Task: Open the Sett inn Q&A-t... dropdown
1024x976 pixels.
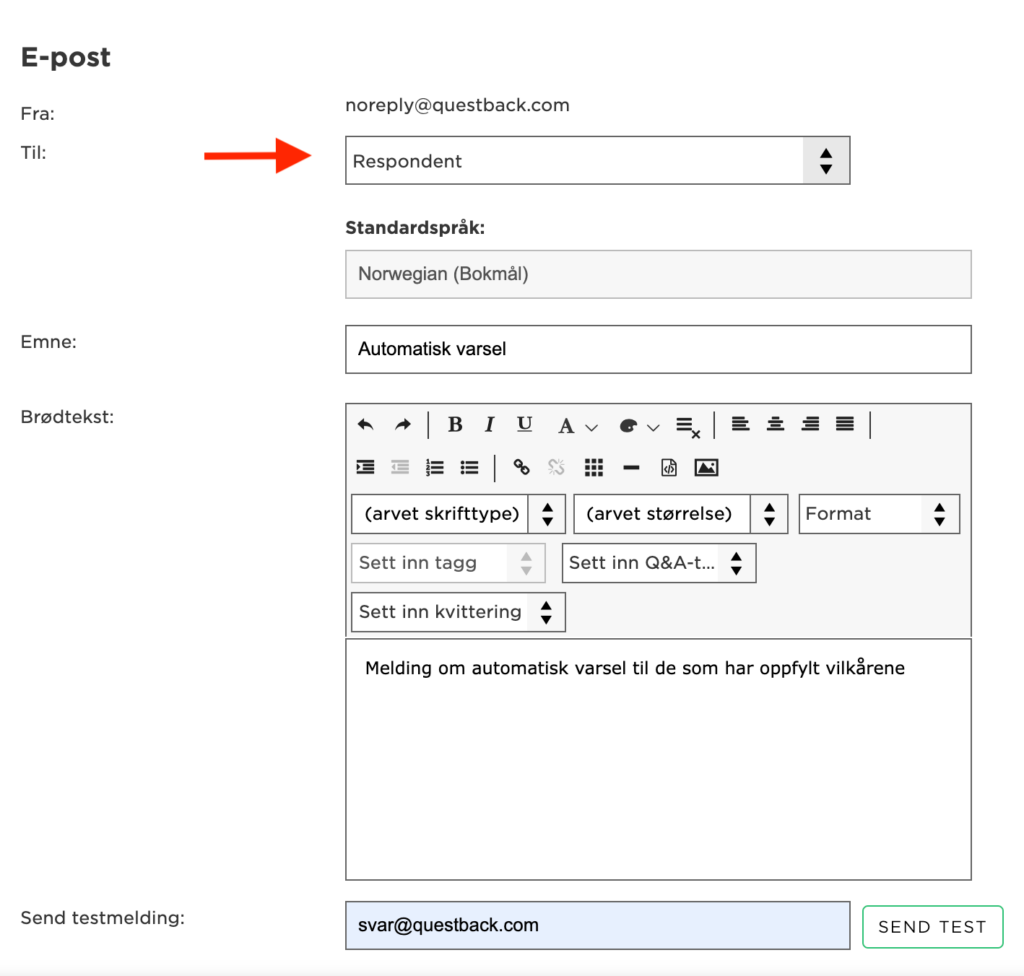Action: (659, 563)
